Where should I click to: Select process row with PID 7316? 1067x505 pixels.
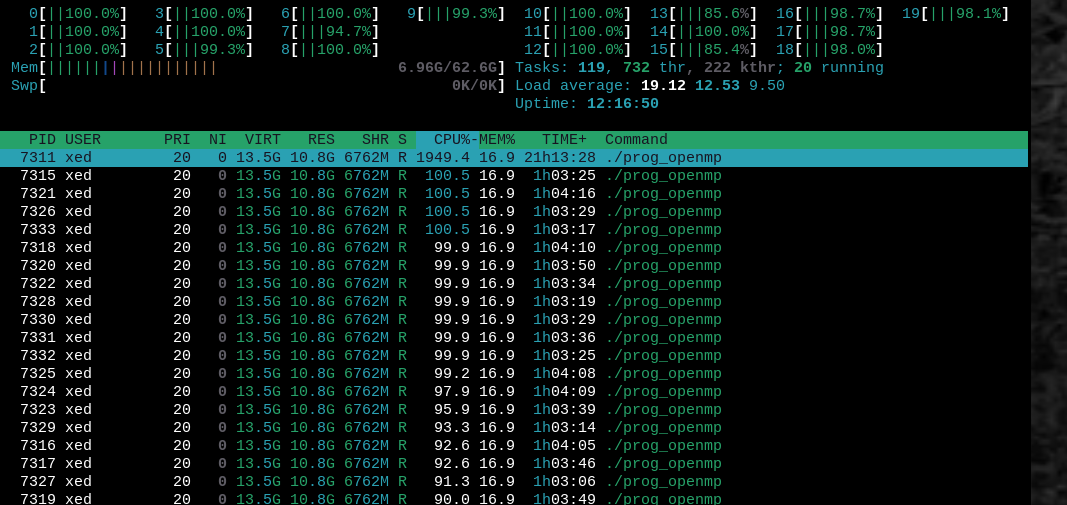click(x=514, y=446)
